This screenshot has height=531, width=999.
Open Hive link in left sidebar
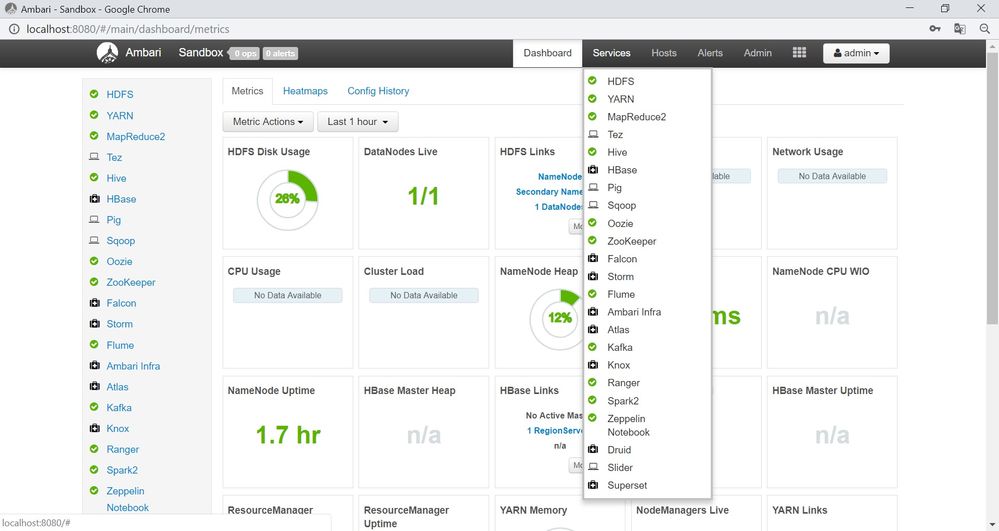point(116,178)
